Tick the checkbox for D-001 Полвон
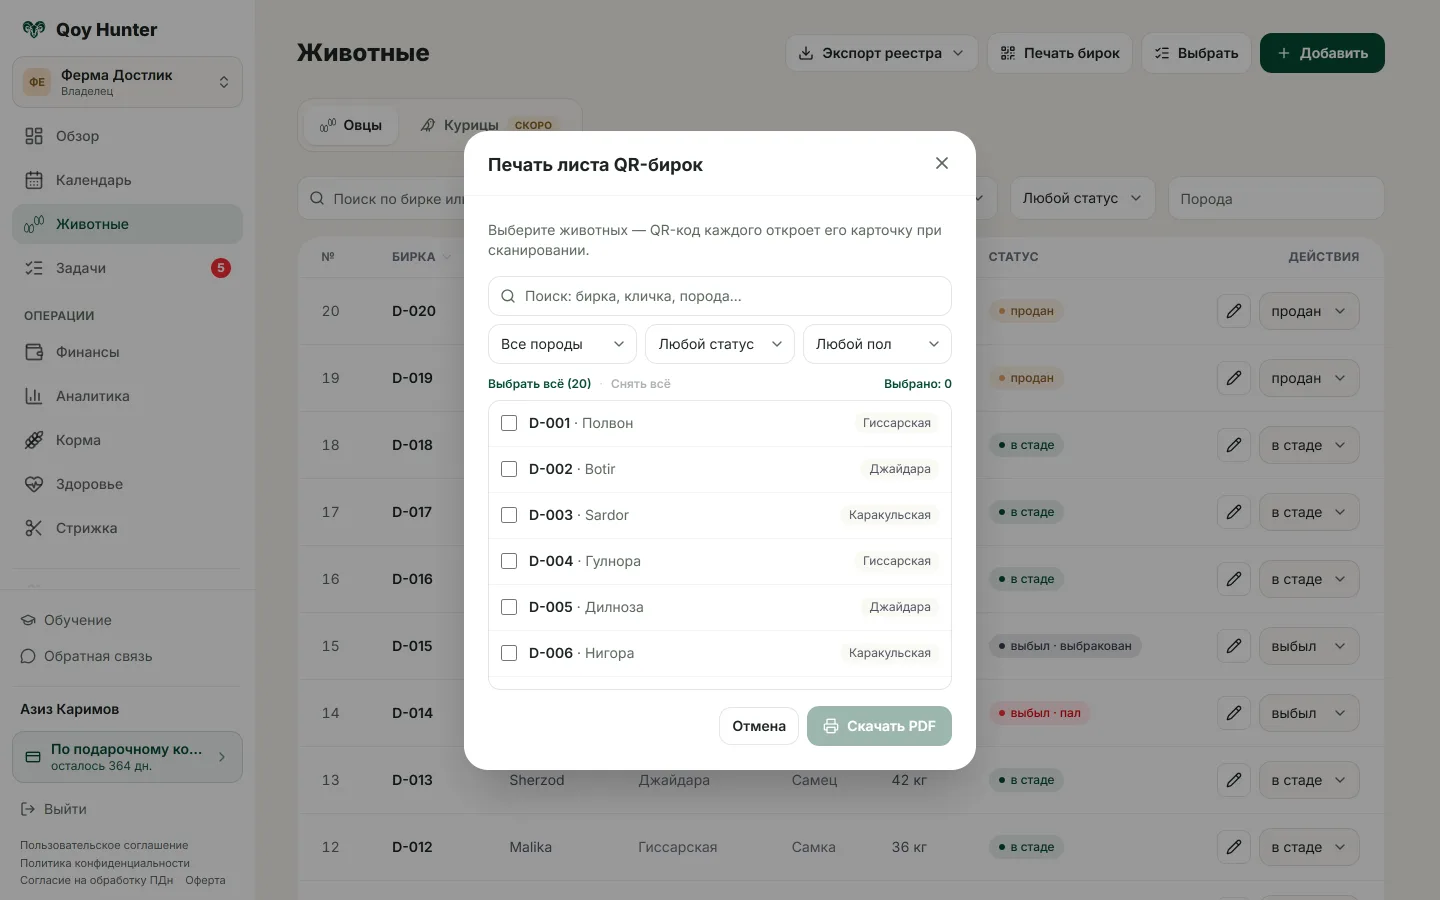 (509, 423)
